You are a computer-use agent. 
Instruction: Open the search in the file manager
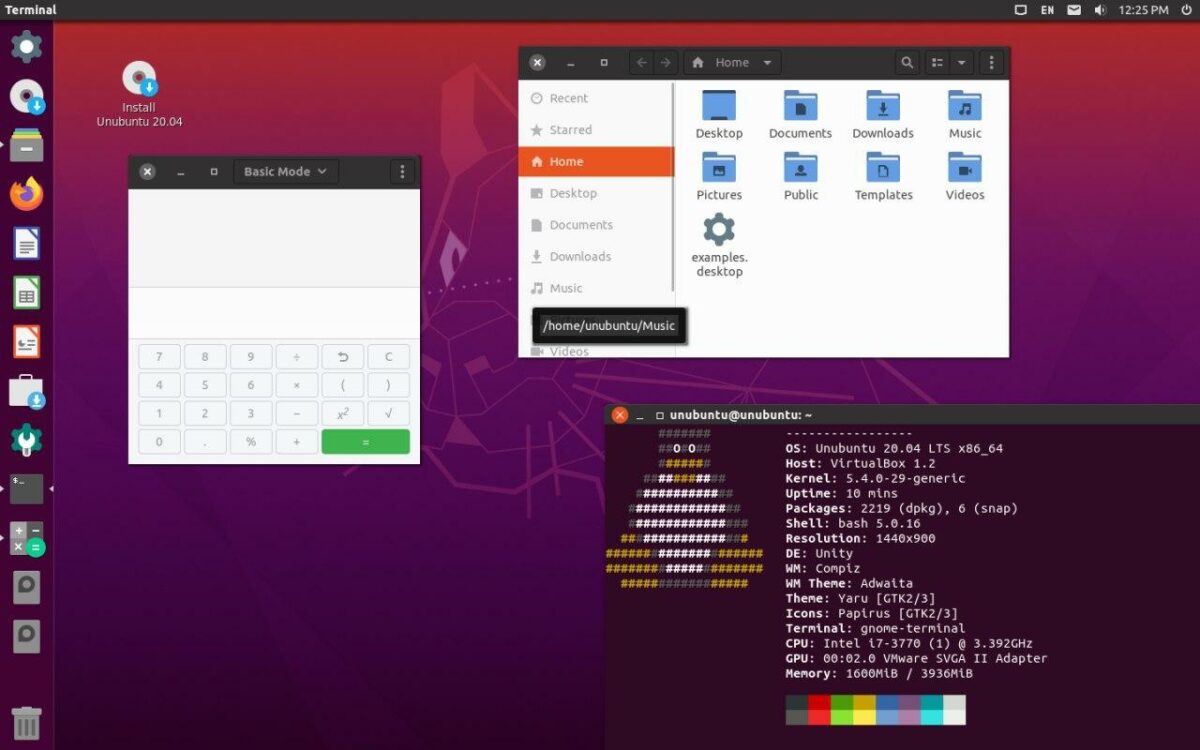pyautogui.click(x=906, y=62)
